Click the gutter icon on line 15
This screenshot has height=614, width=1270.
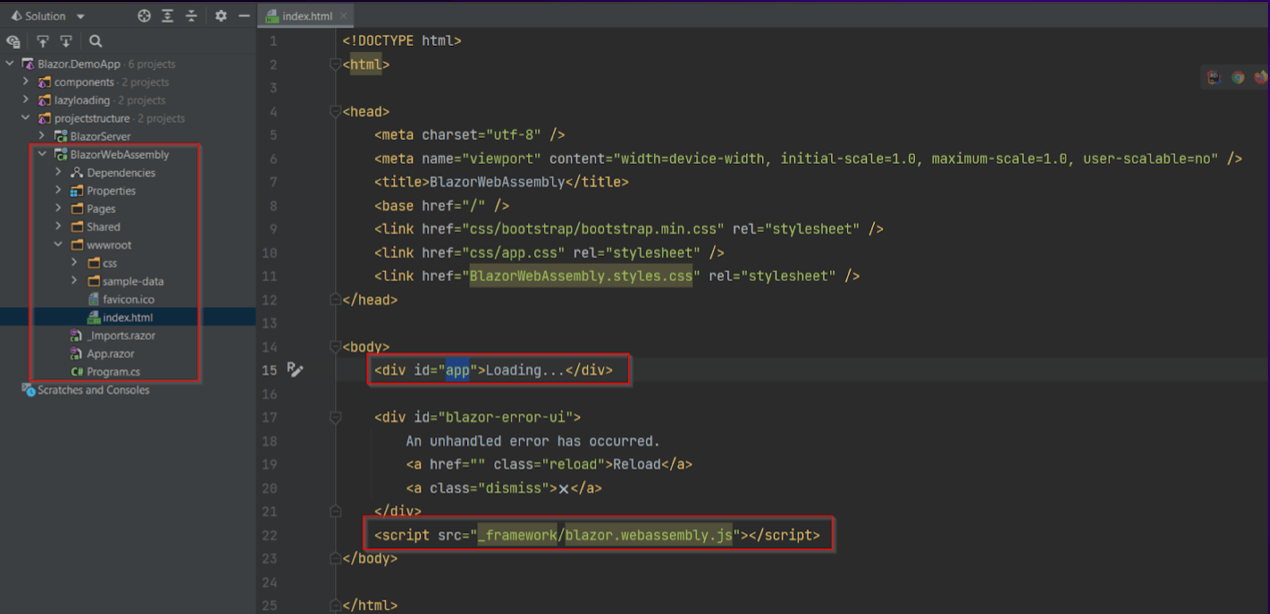294,370
